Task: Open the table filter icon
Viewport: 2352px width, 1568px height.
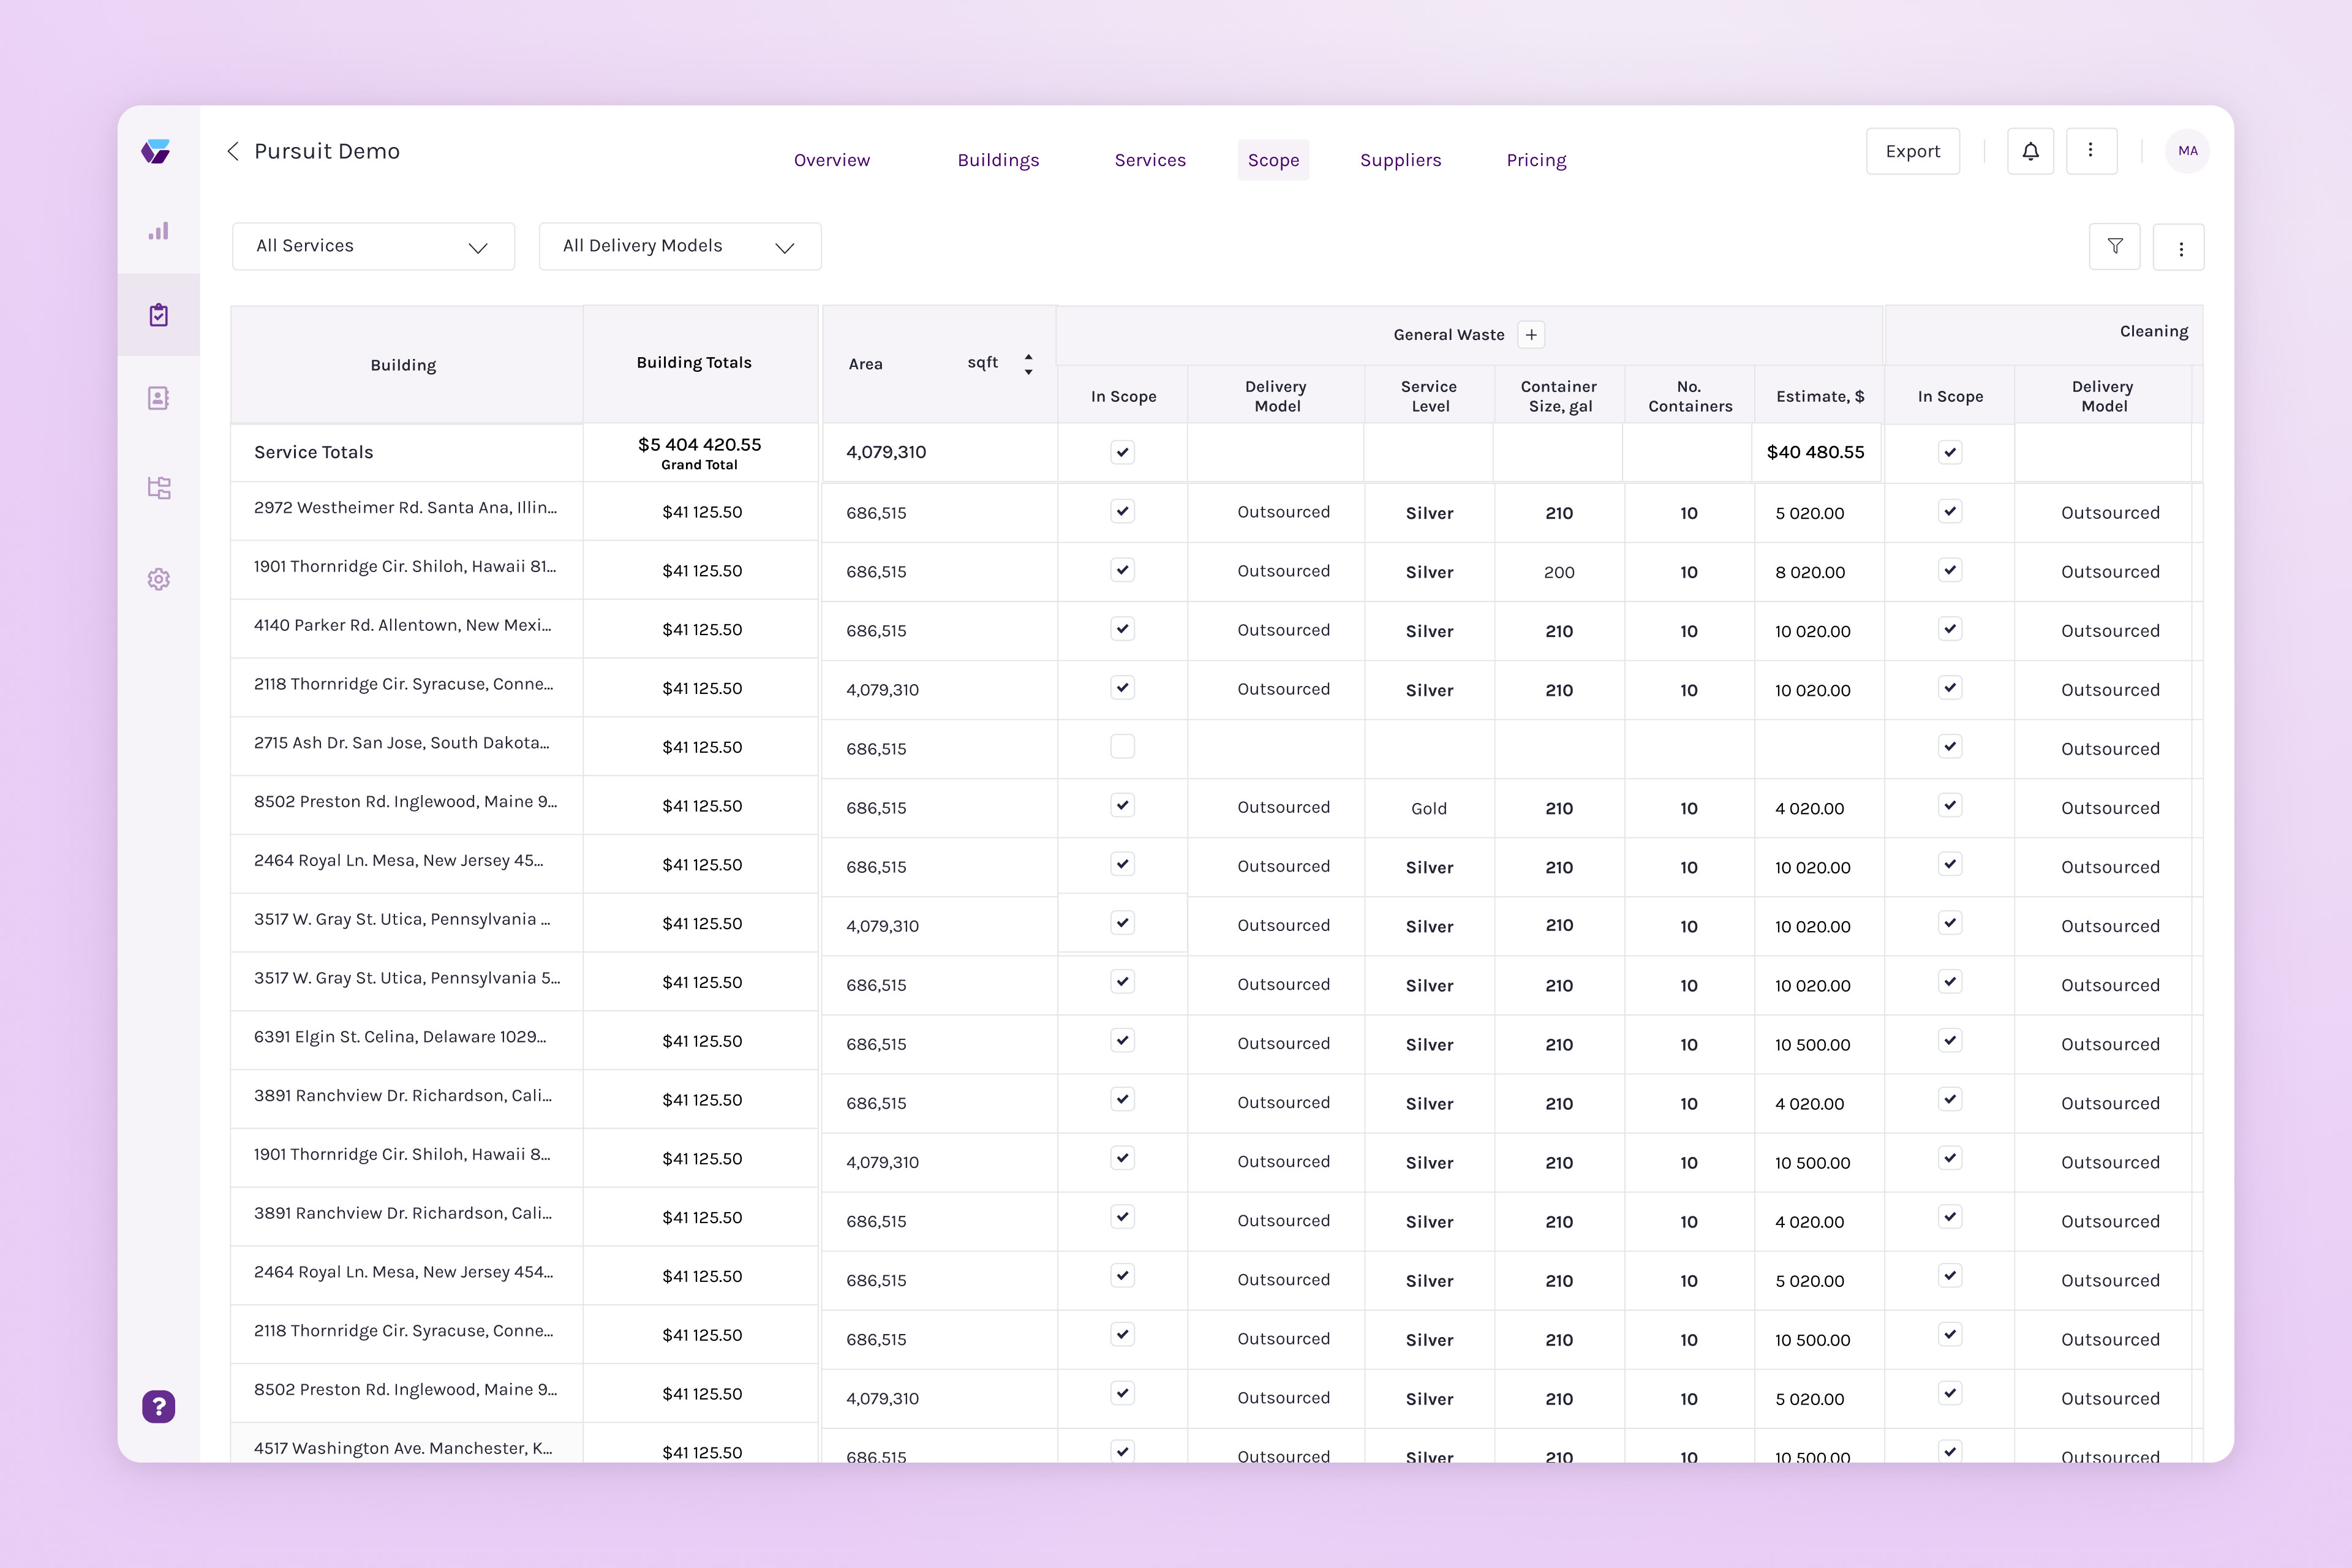Action: 2115,246
